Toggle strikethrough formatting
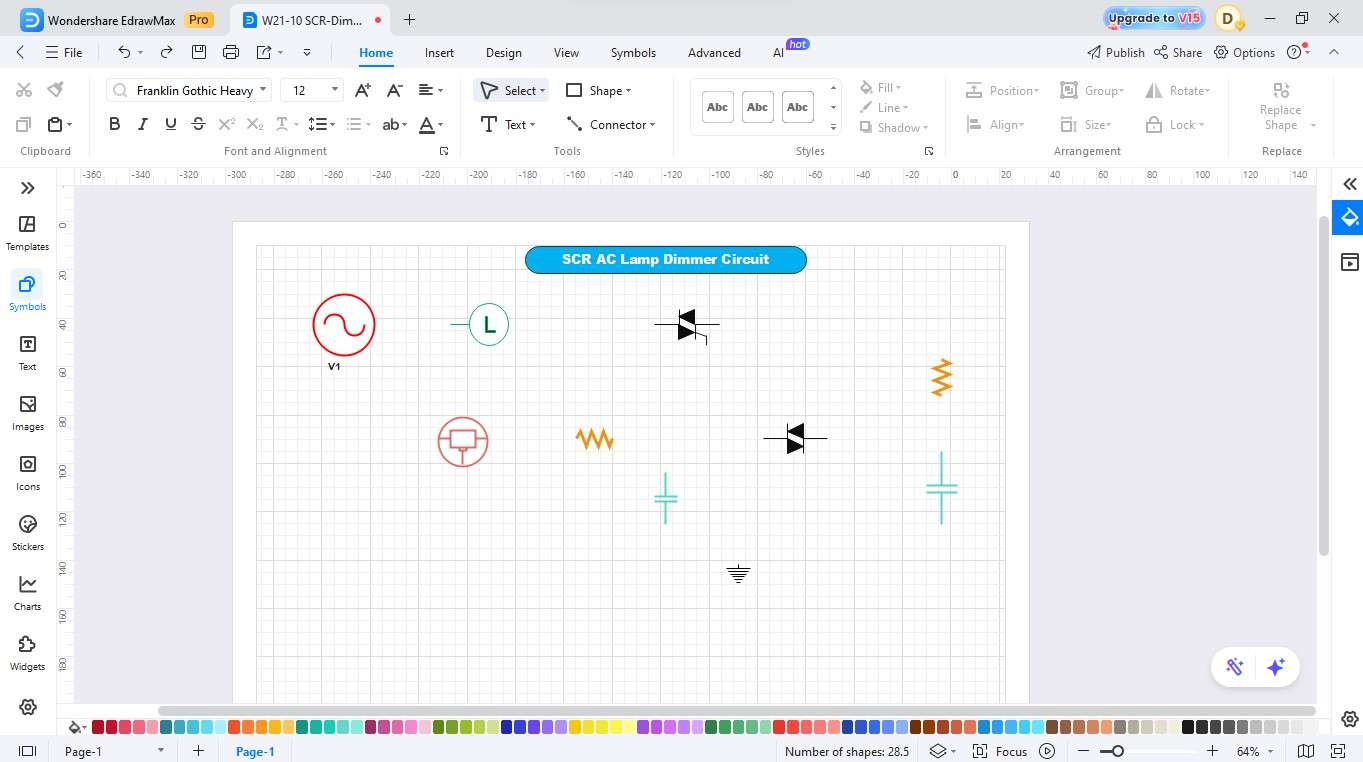The image size is (1363, 762). tap(198, 124)
